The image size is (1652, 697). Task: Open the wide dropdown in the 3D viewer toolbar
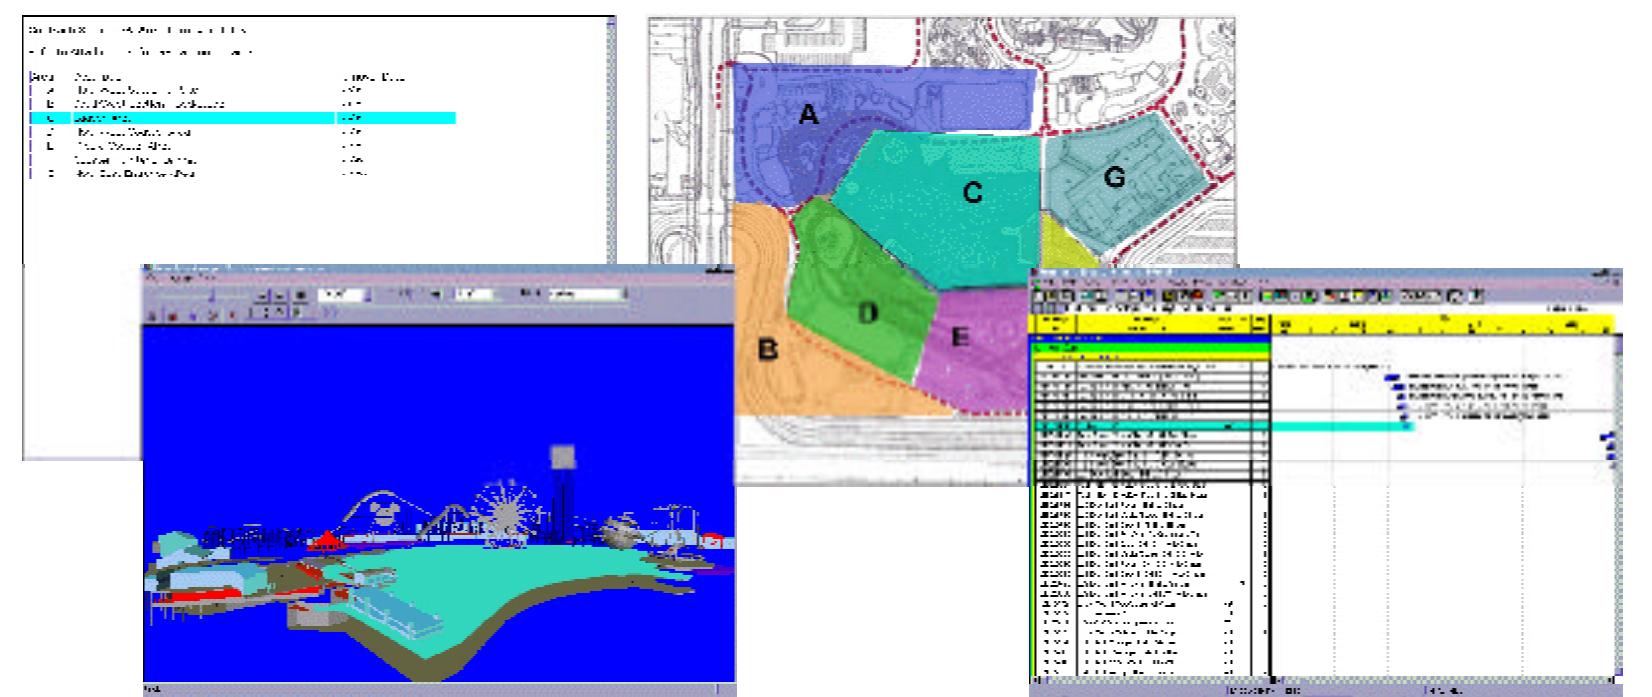coord(587,295)
